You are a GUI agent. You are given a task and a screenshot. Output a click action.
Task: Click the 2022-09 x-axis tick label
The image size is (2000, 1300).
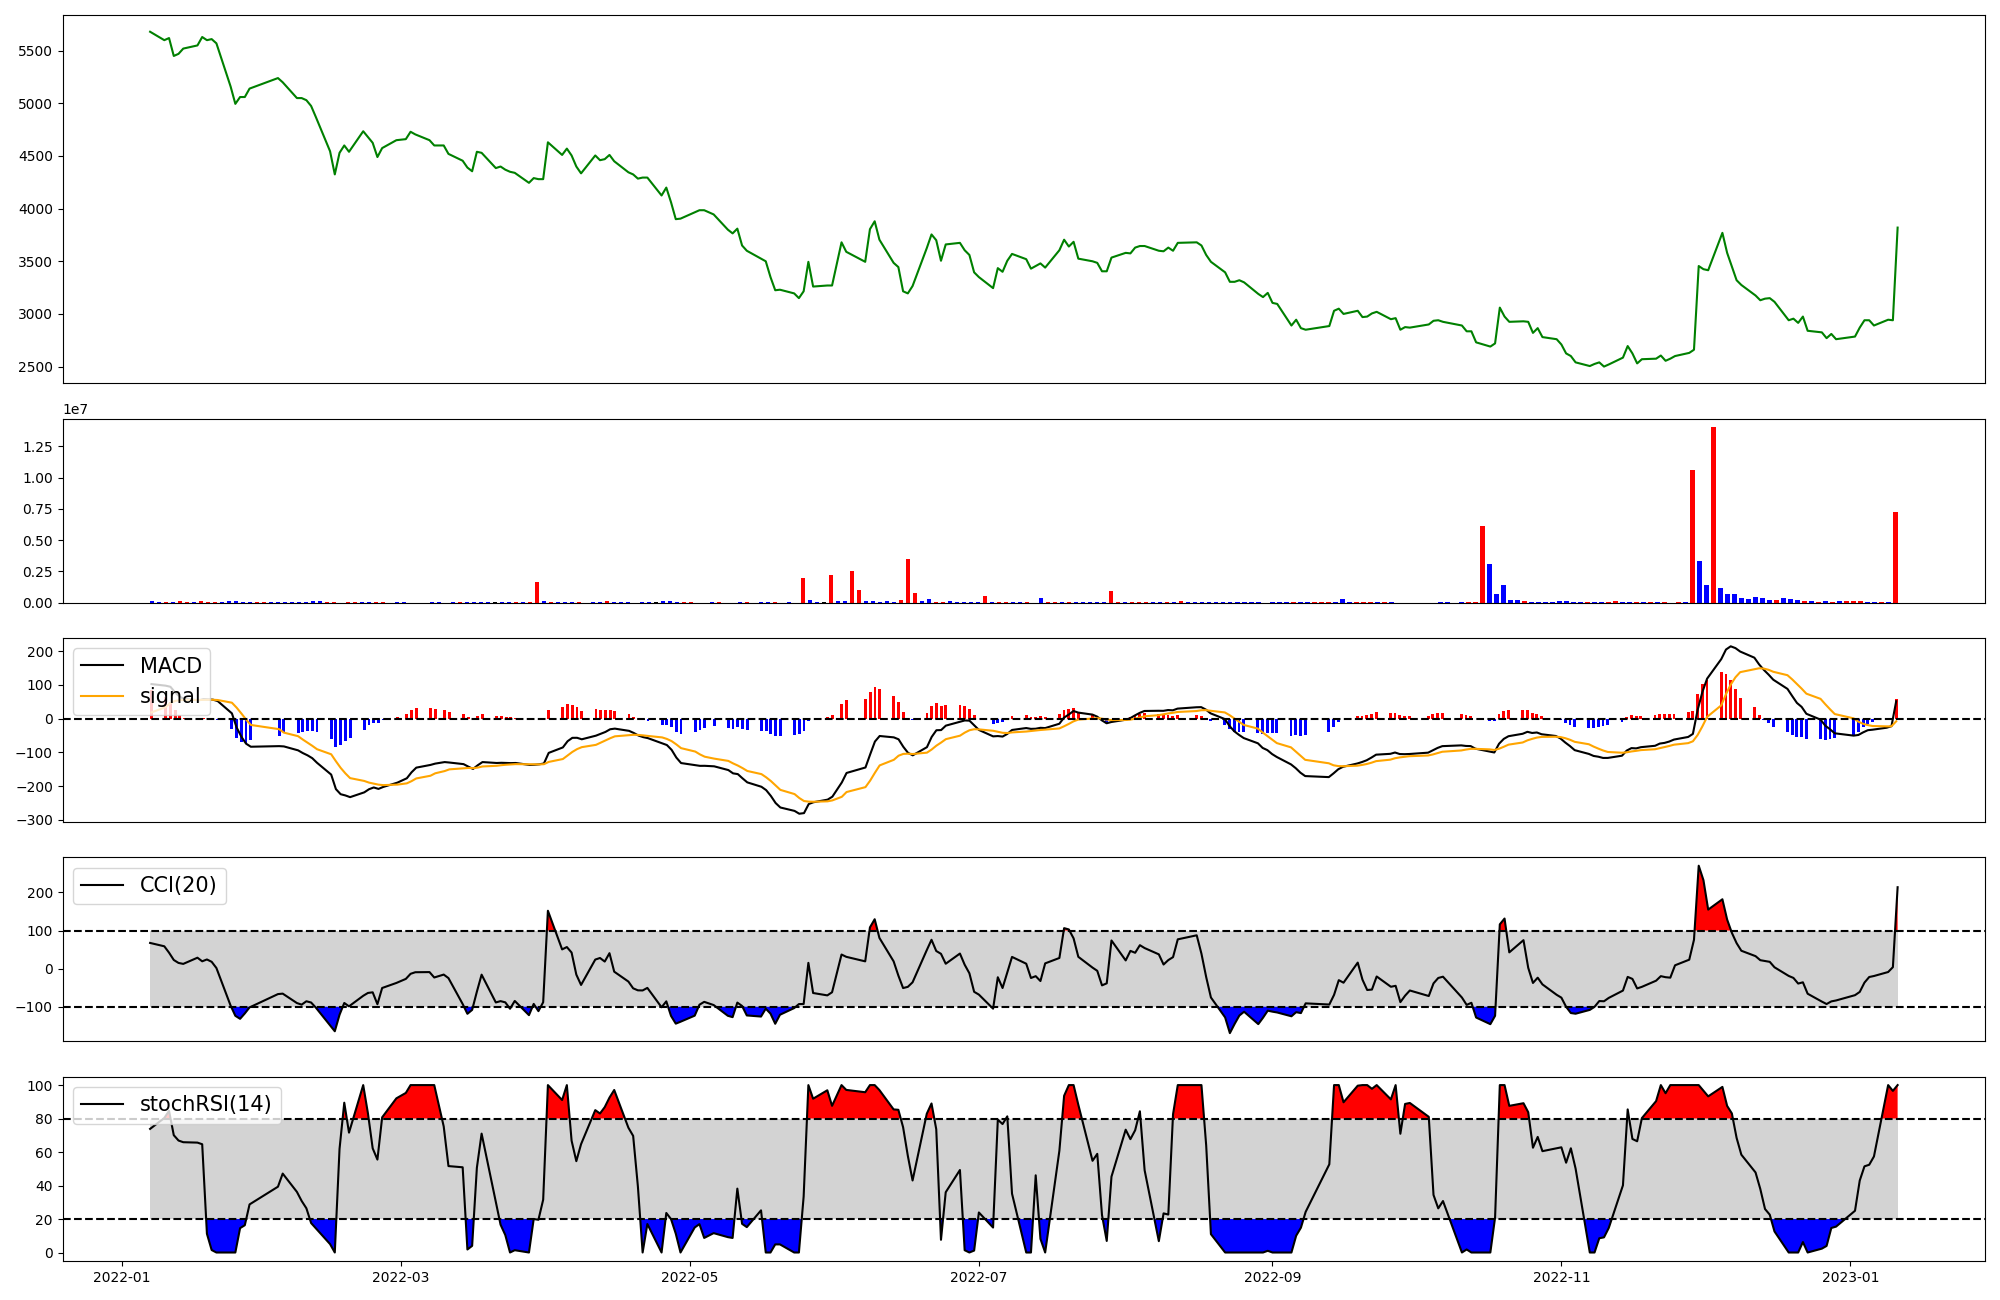pyautogui.click(x=1272, y=1277)
